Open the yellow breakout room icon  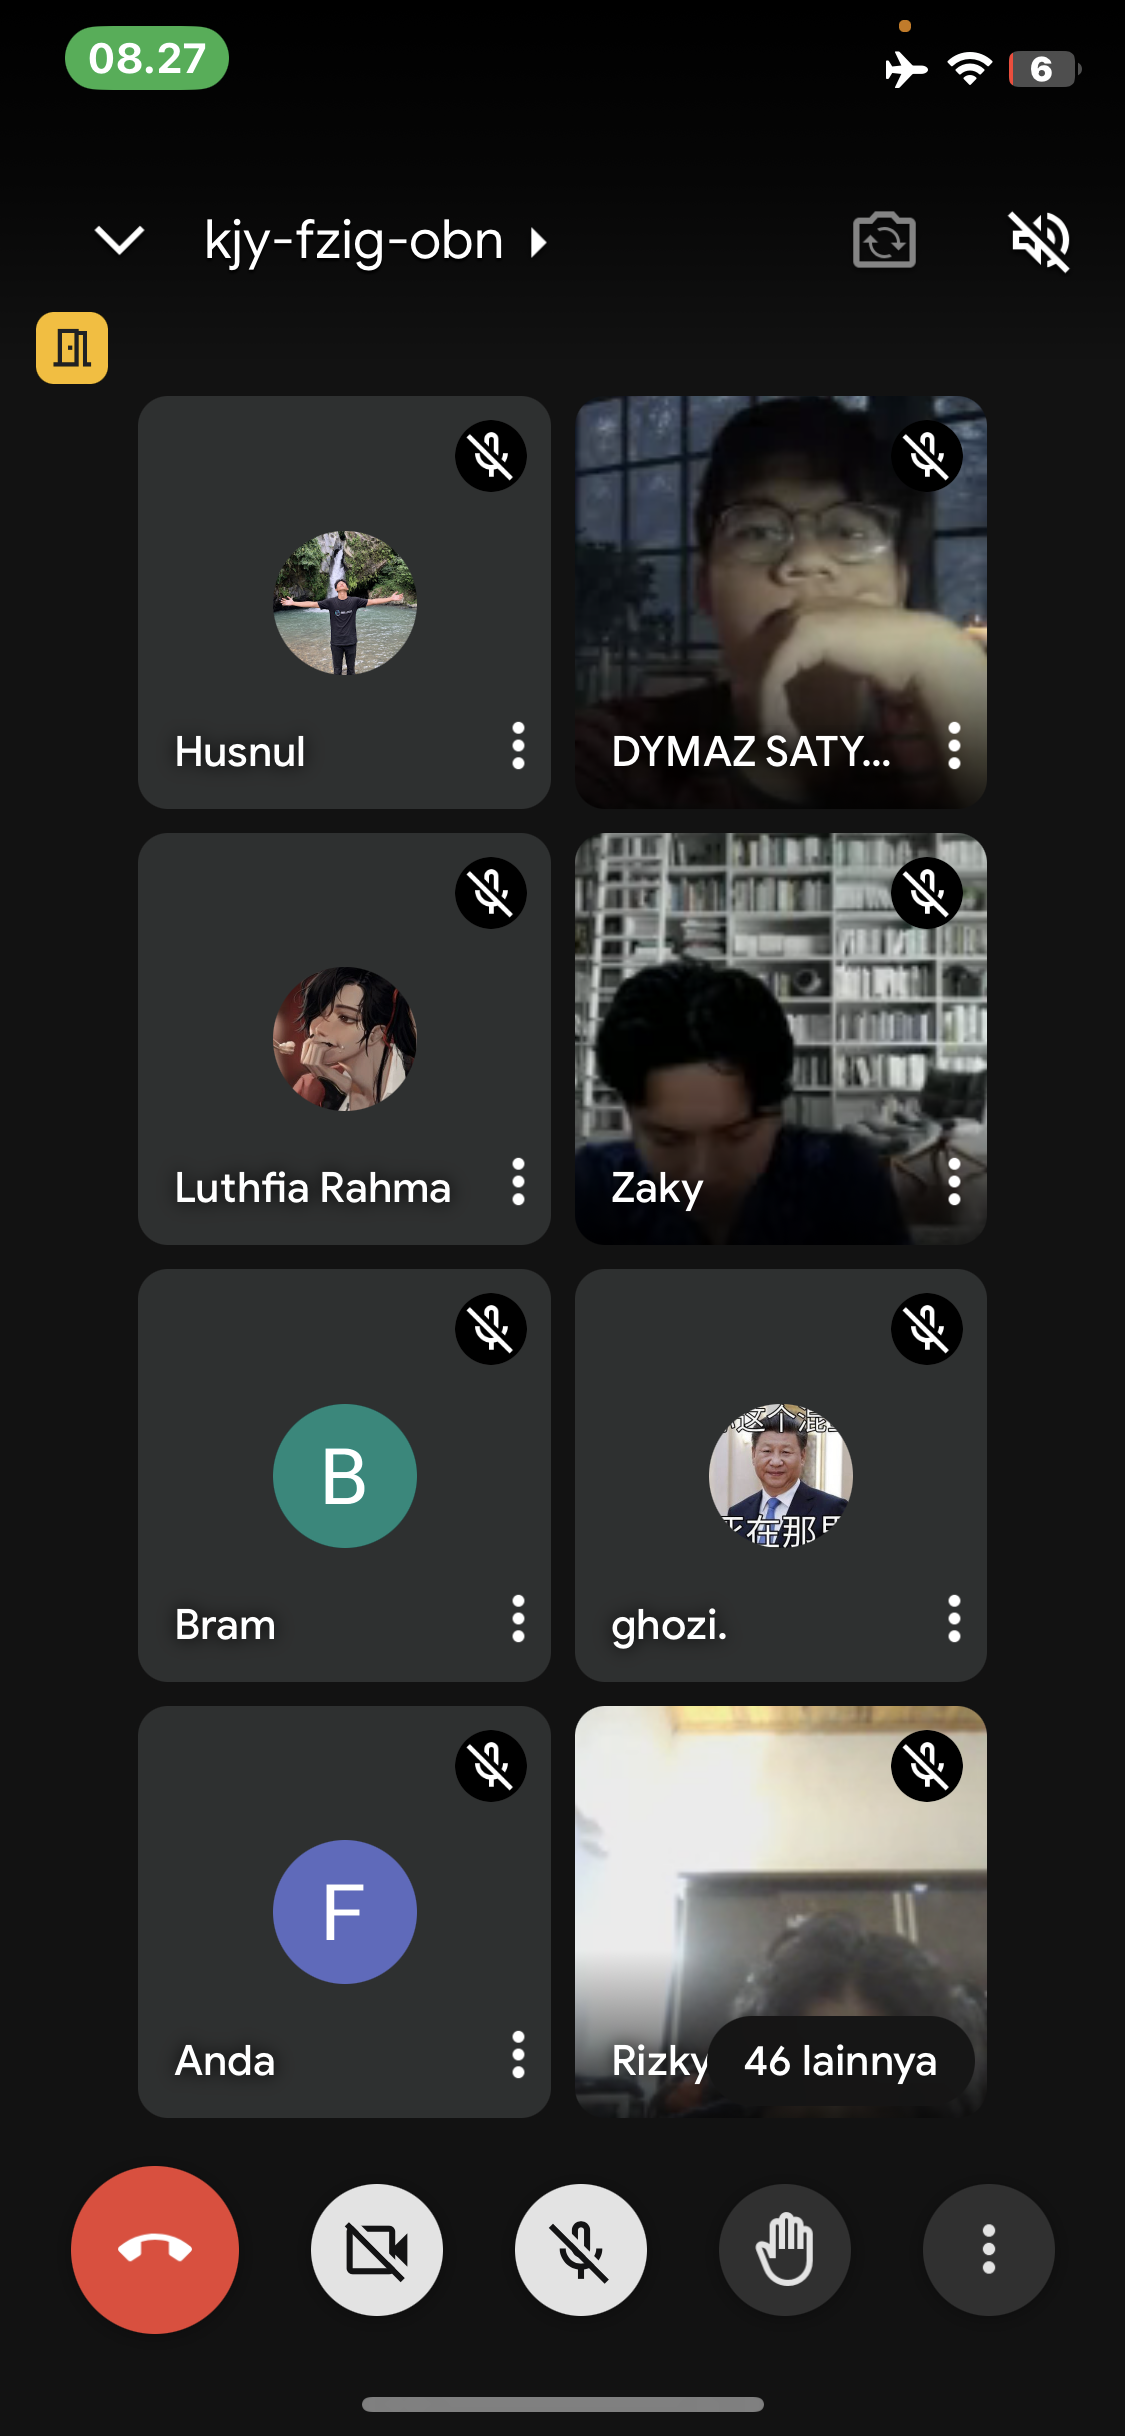click(72, 348)
